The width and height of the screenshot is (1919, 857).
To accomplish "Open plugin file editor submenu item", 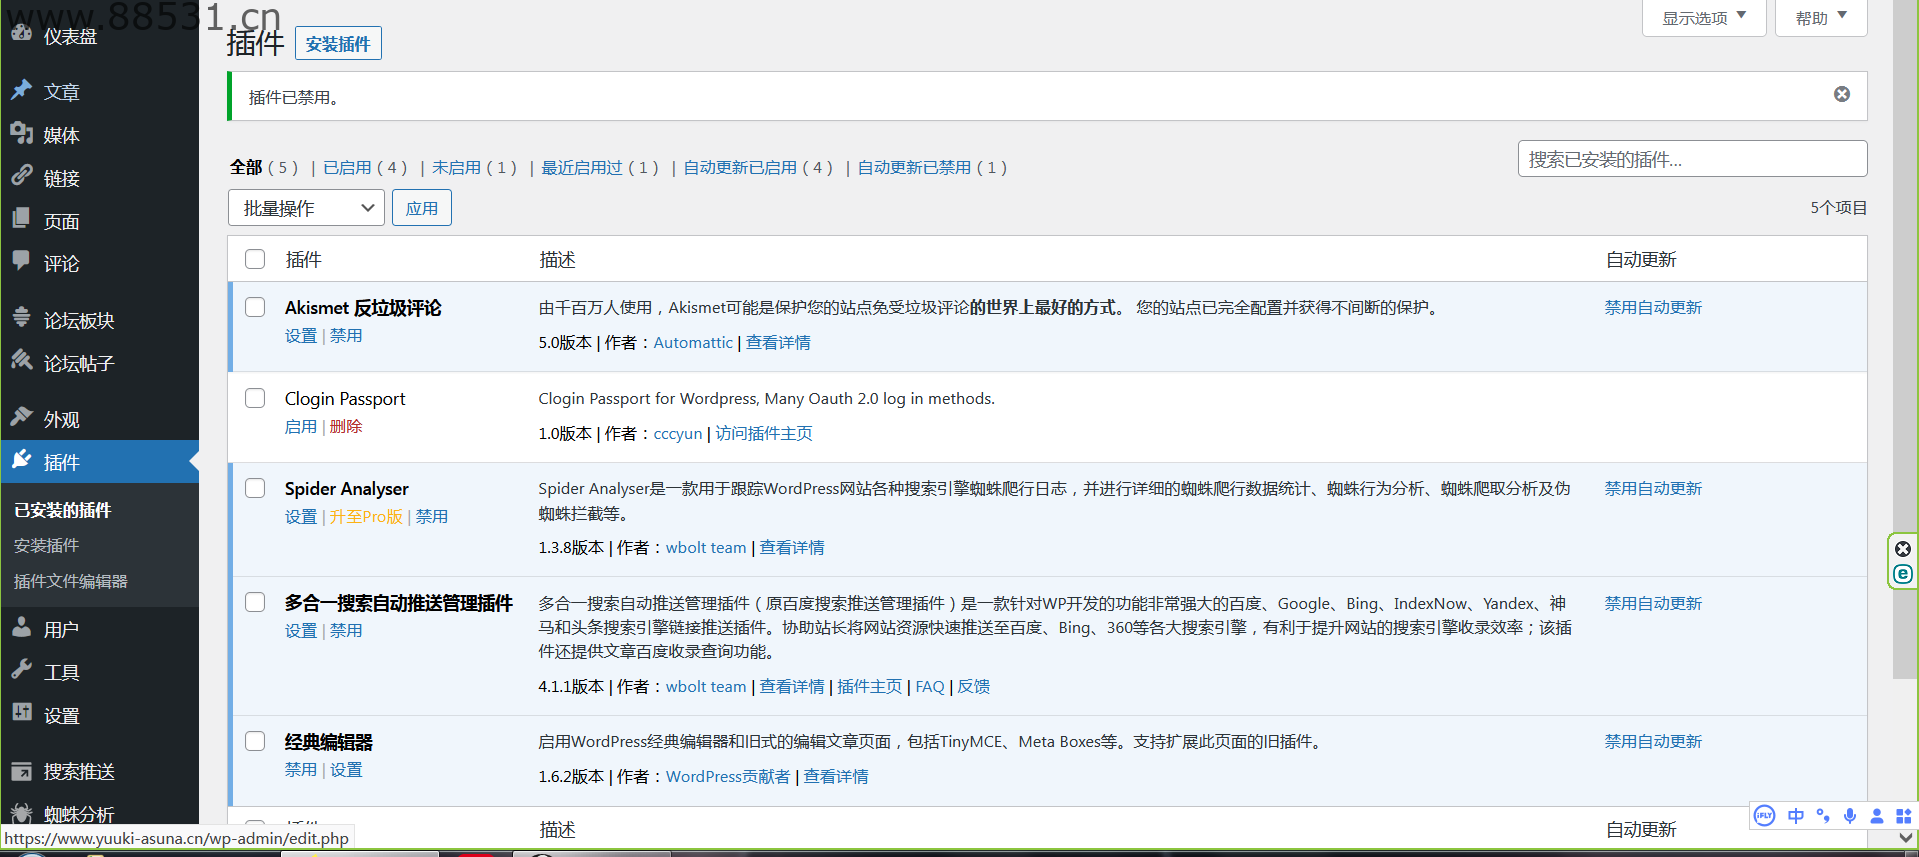I will click(70, 581).
